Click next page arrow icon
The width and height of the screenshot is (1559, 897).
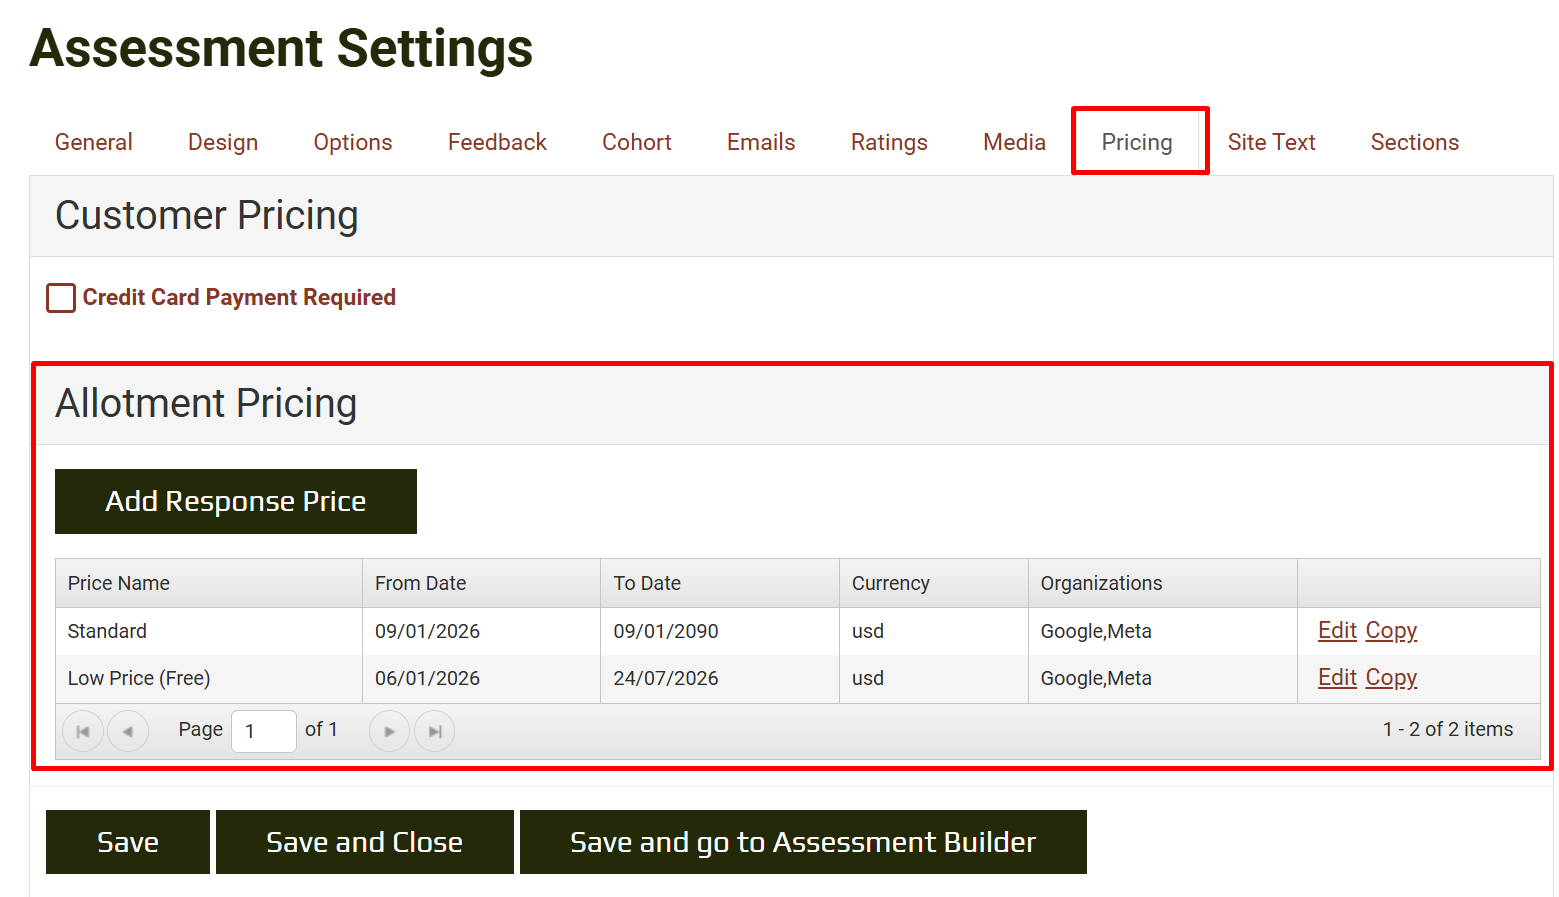click(389, 731)
